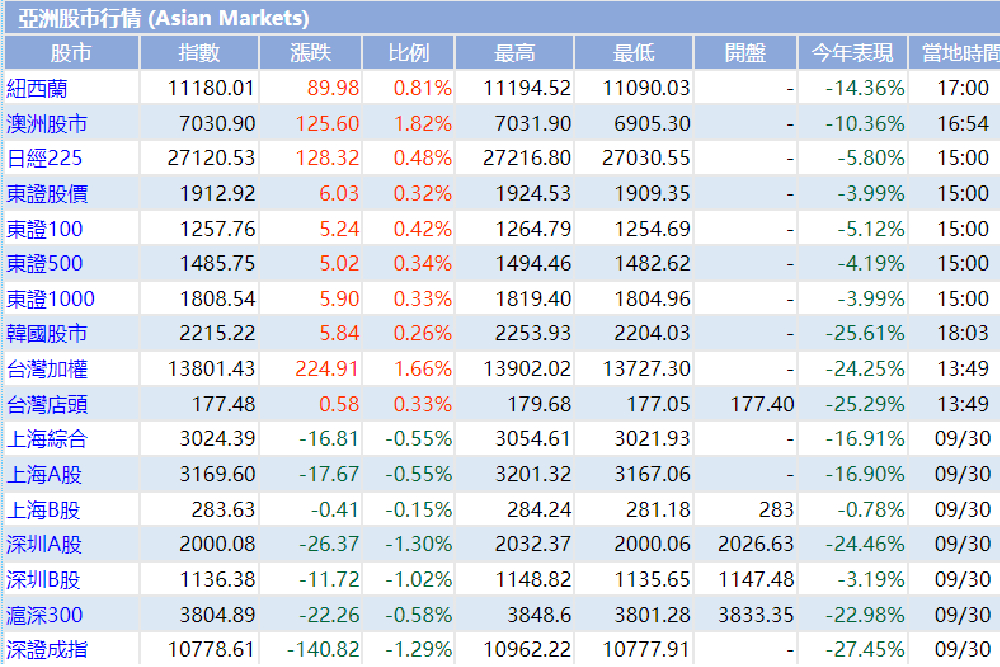Select the 上海B股 index link
This screenshot has width=1000, height=667.
(x=43, y=509)
